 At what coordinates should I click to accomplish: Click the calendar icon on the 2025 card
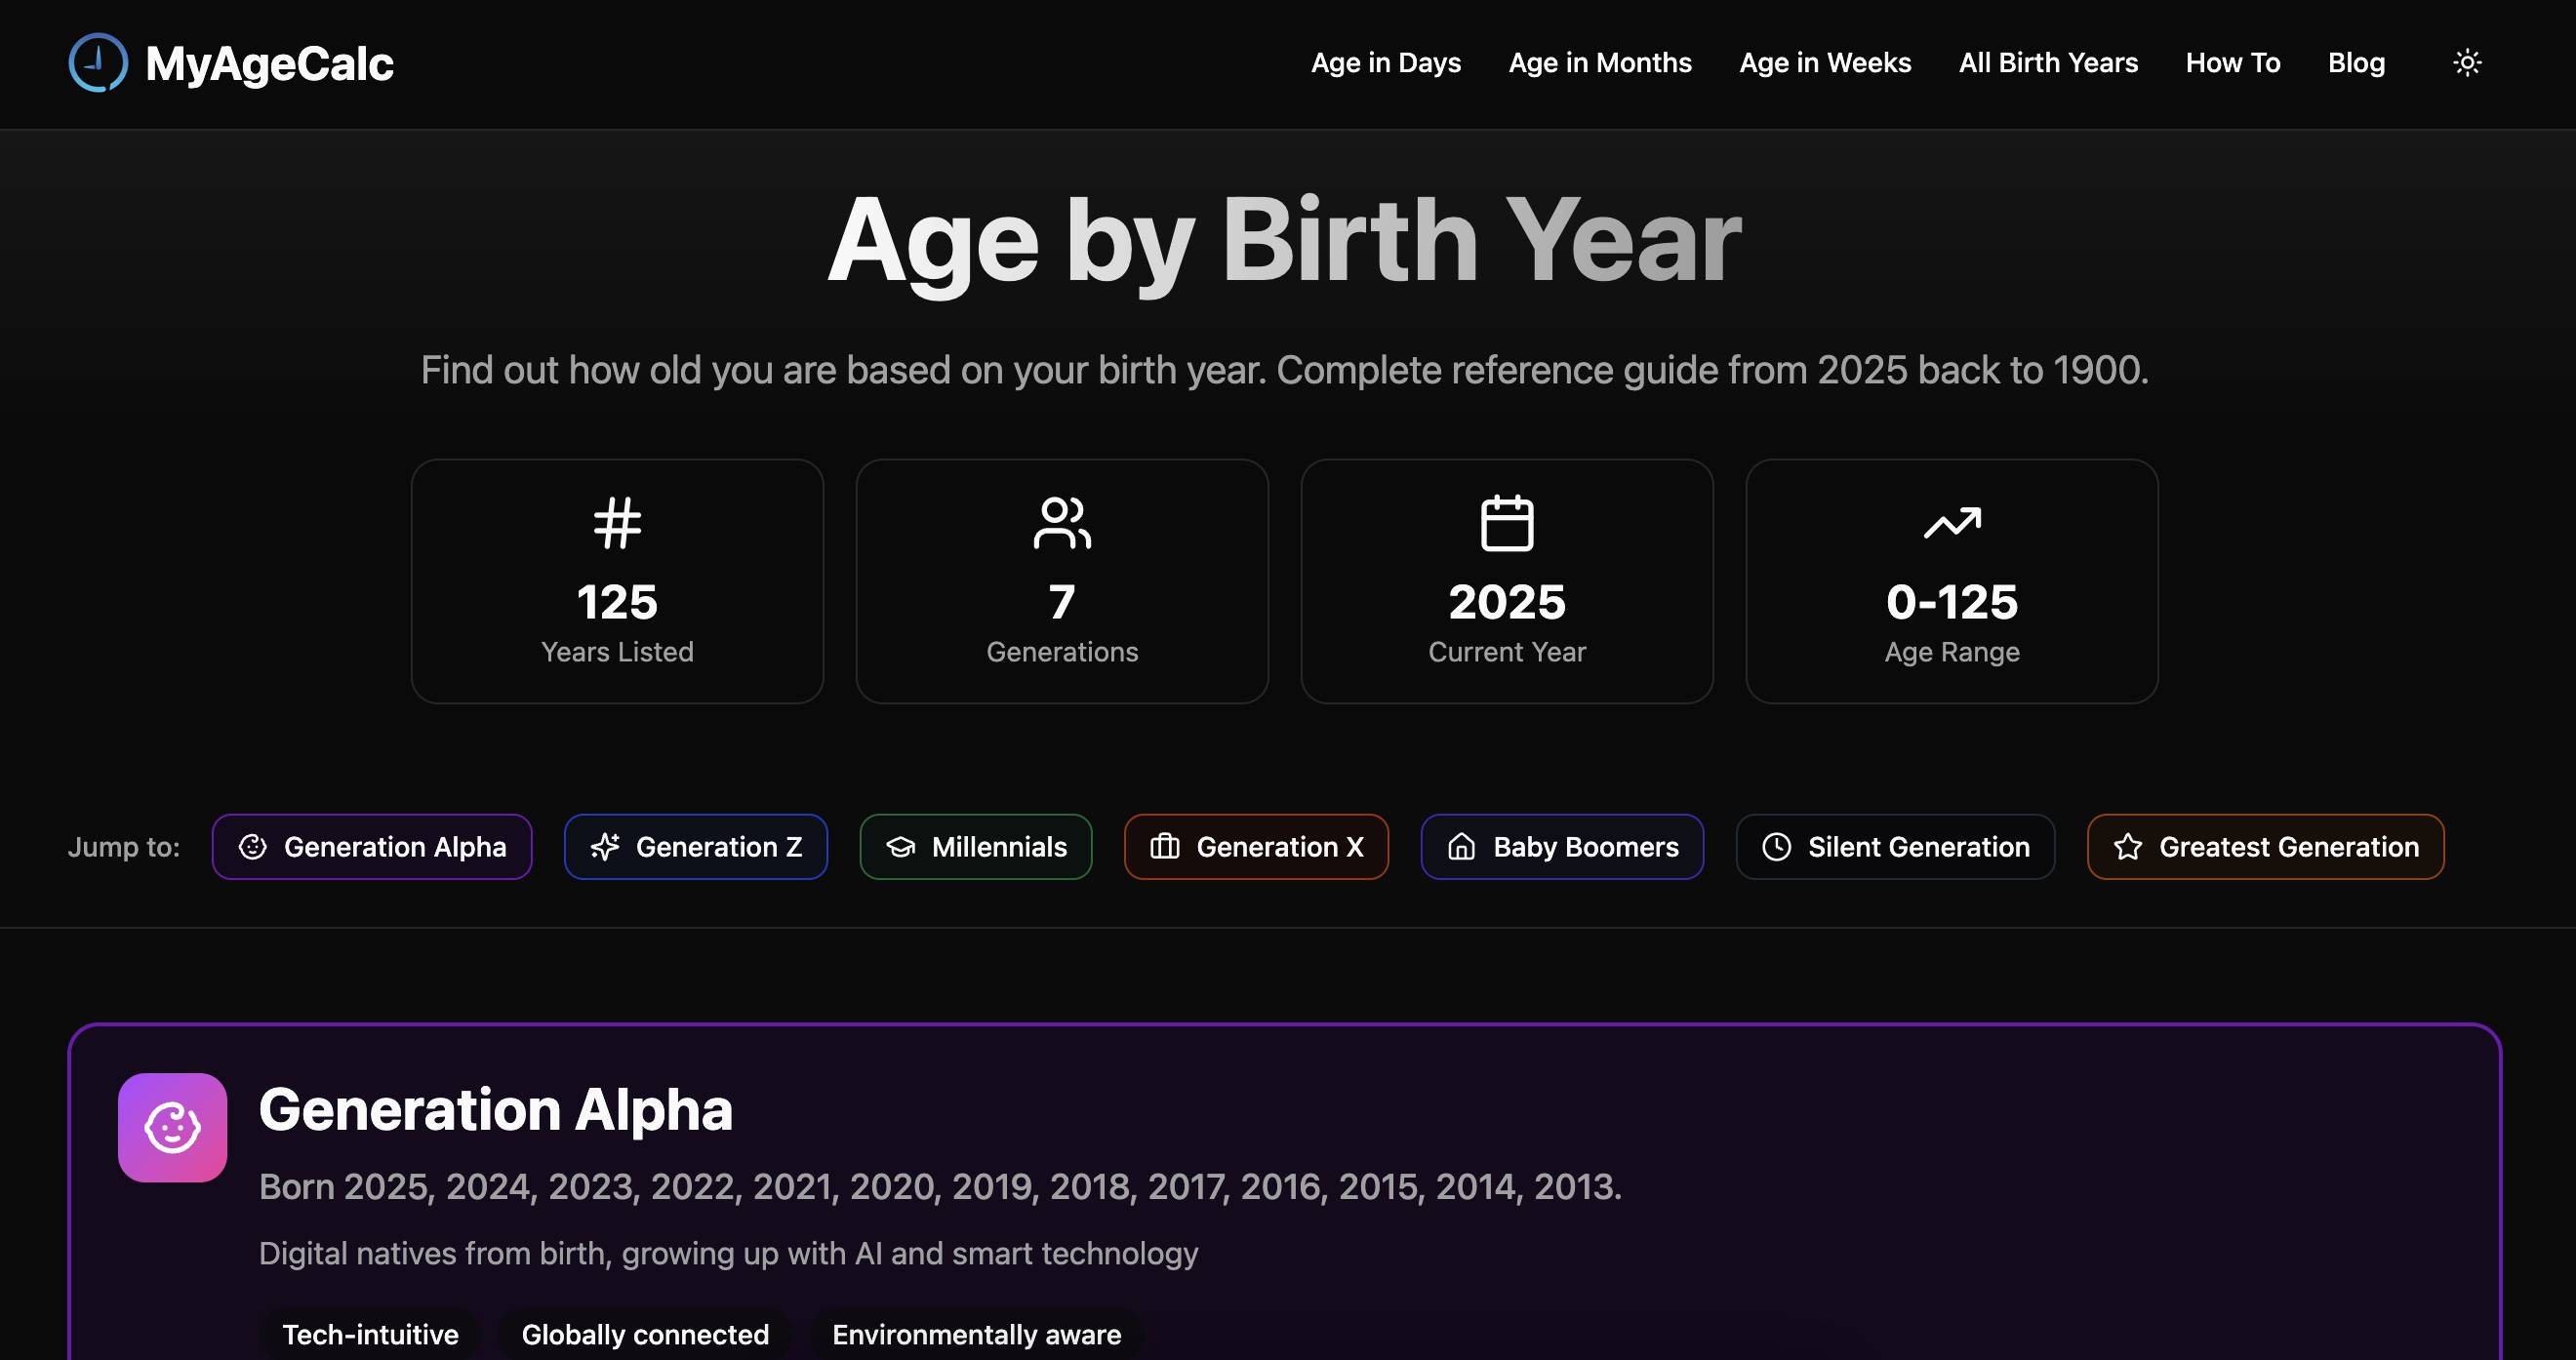(1506, 520)
